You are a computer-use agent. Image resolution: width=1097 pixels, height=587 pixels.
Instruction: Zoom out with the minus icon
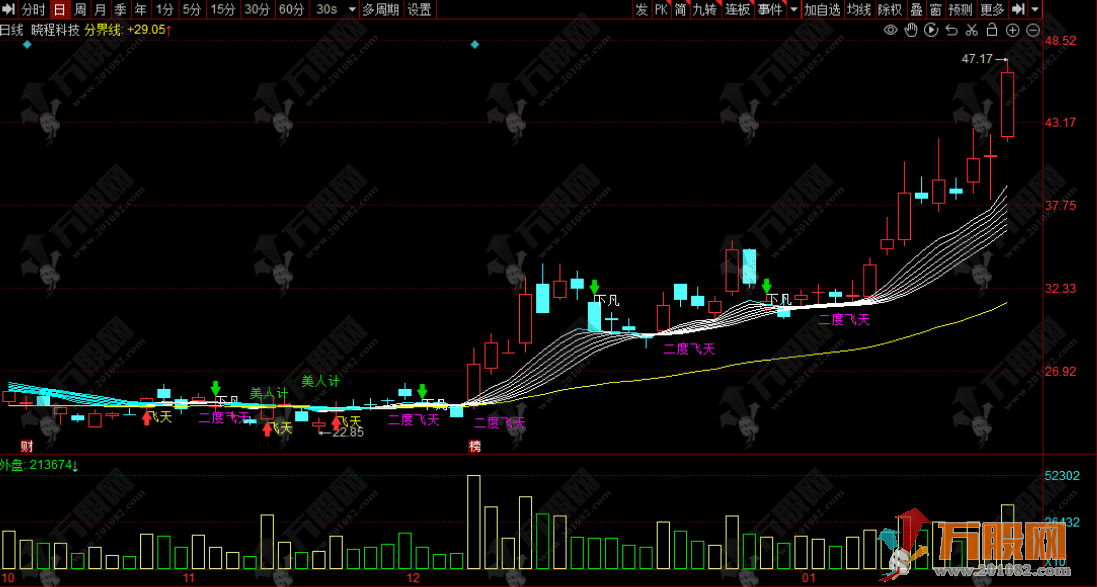1032,30
